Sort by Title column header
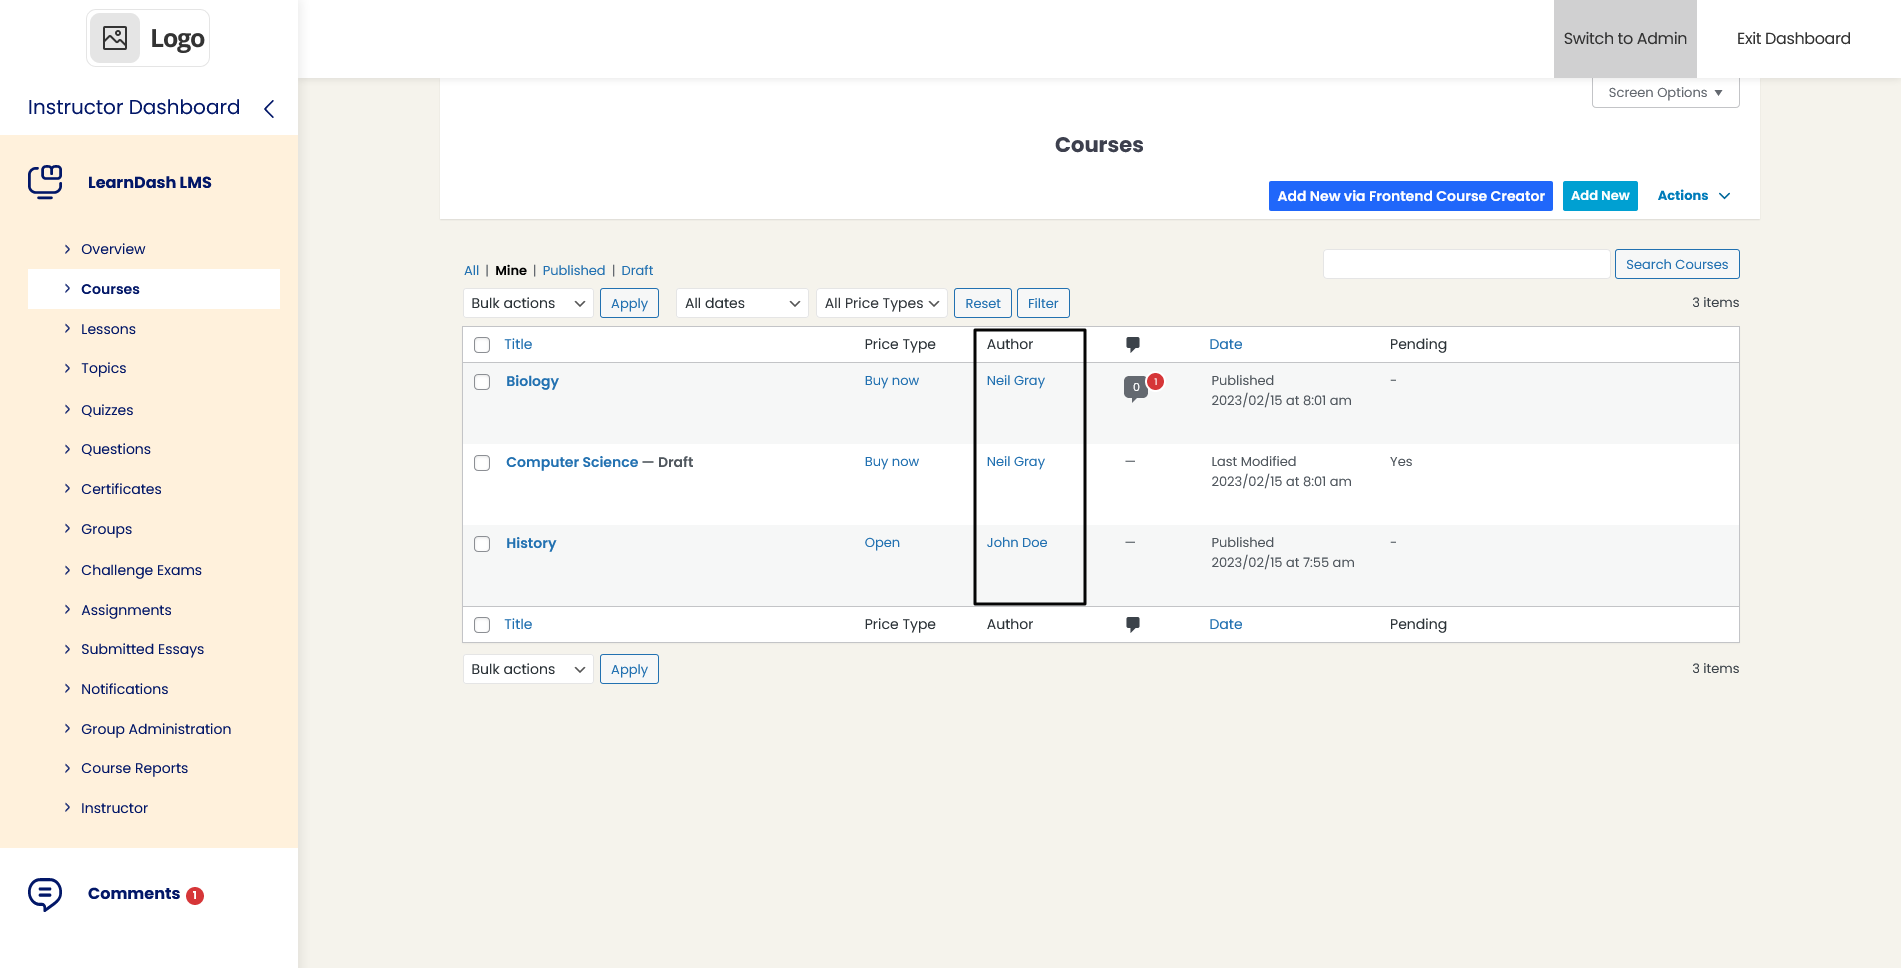 click(518, 344)
